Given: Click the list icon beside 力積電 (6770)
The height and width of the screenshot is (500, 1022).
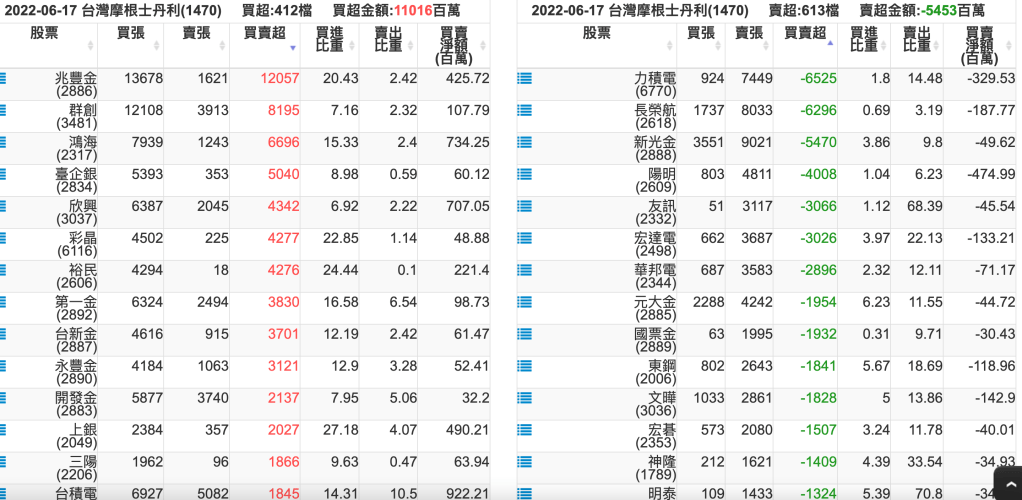Looking at the screenshot, I should pos(524,78).
